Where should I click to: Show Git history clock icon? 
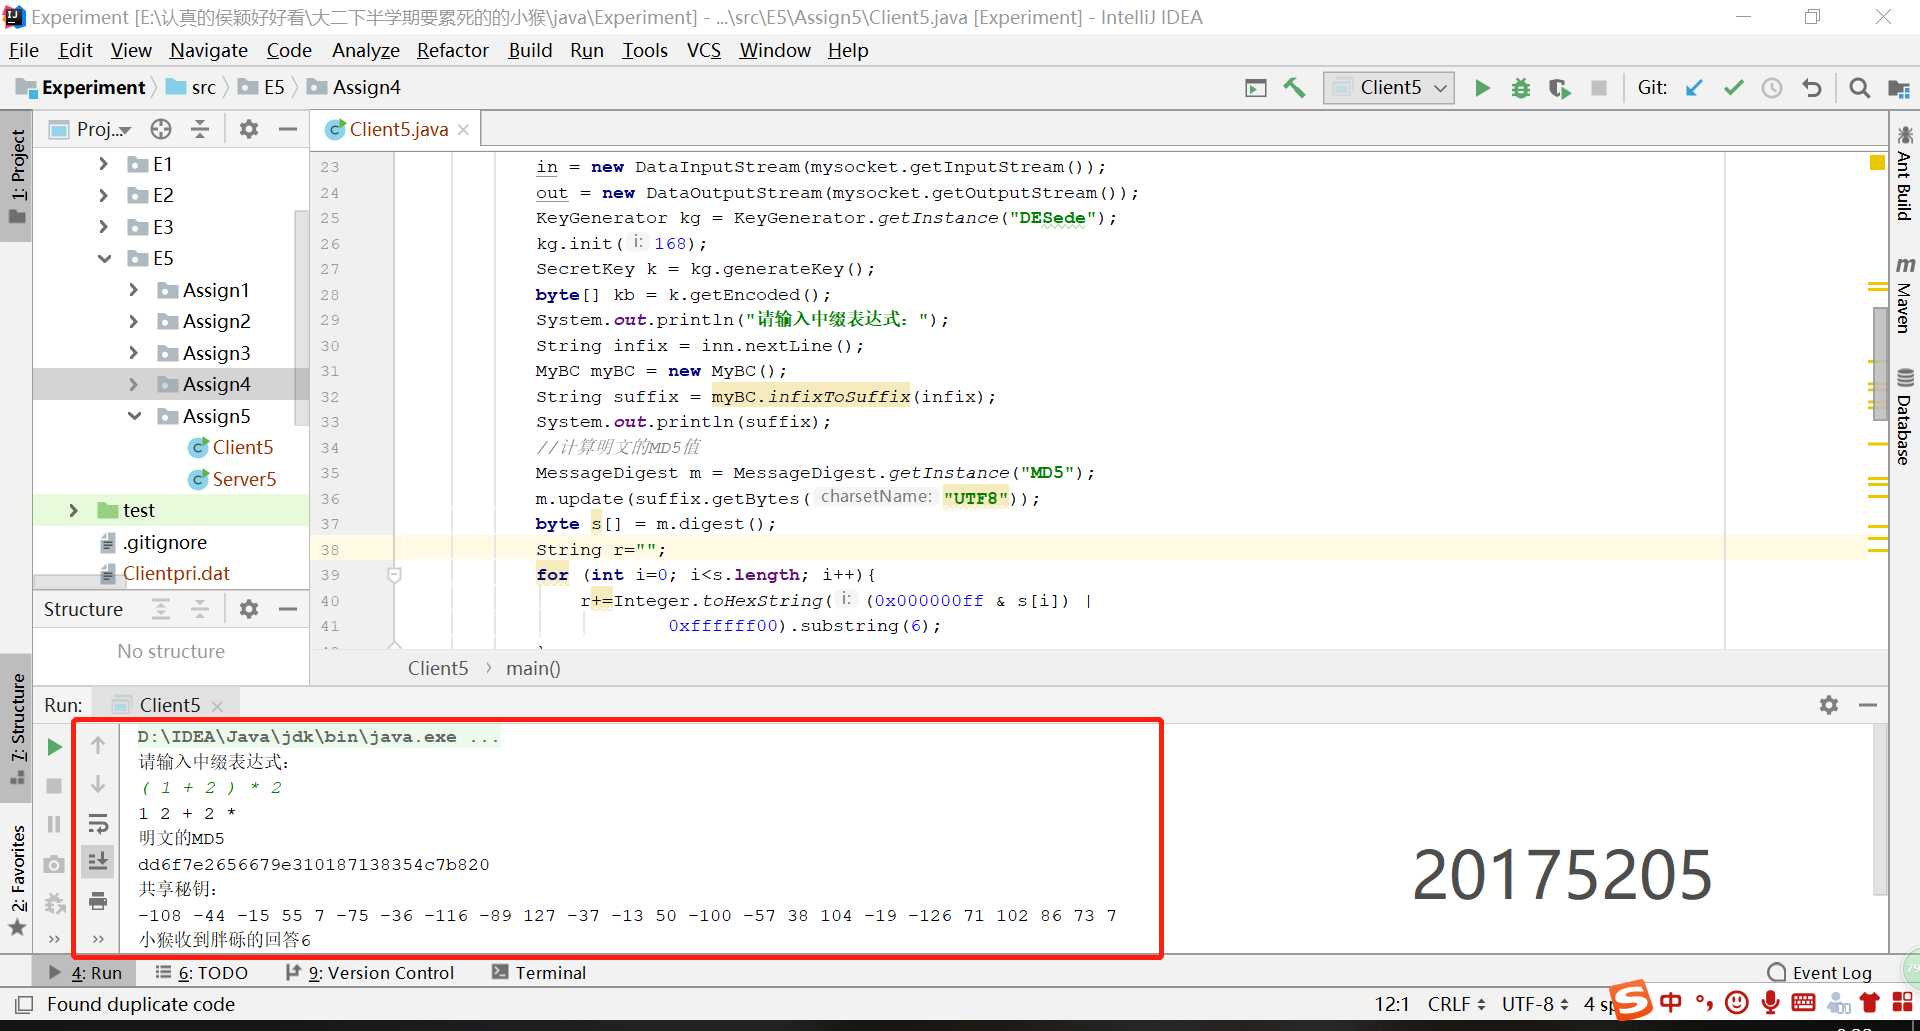point(1772,88)
